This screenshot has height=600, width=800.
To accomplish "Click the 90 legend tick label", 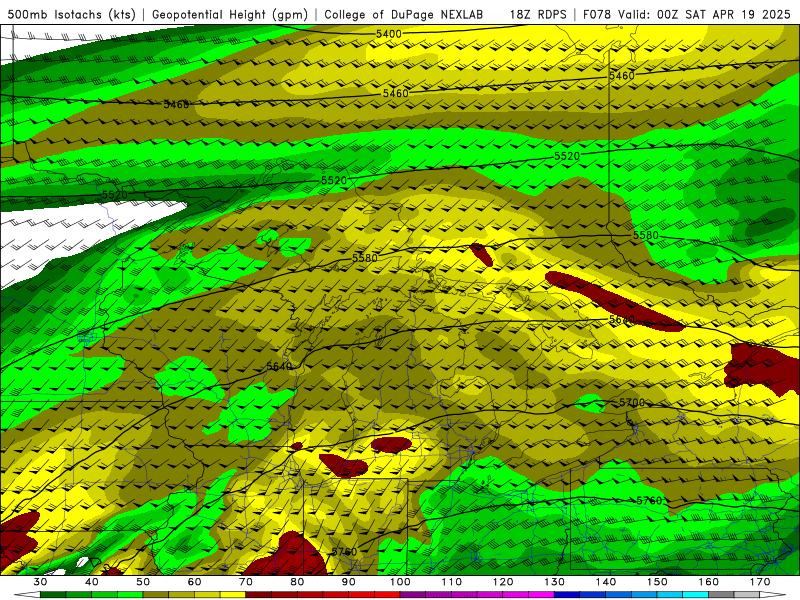I will coord(348,582).
